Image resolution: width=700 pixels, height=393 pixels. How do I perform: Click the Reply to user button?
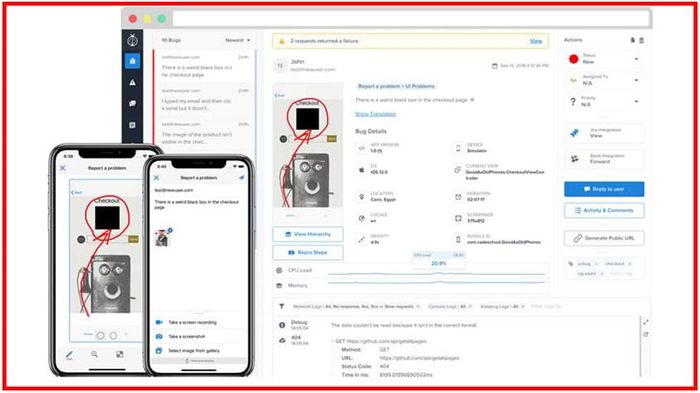click(604, 189)
